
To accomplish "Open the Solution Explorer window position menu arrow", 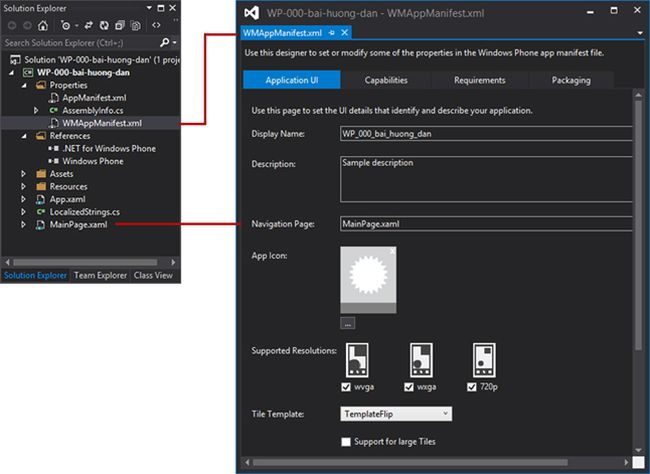I will click(149, 8).
